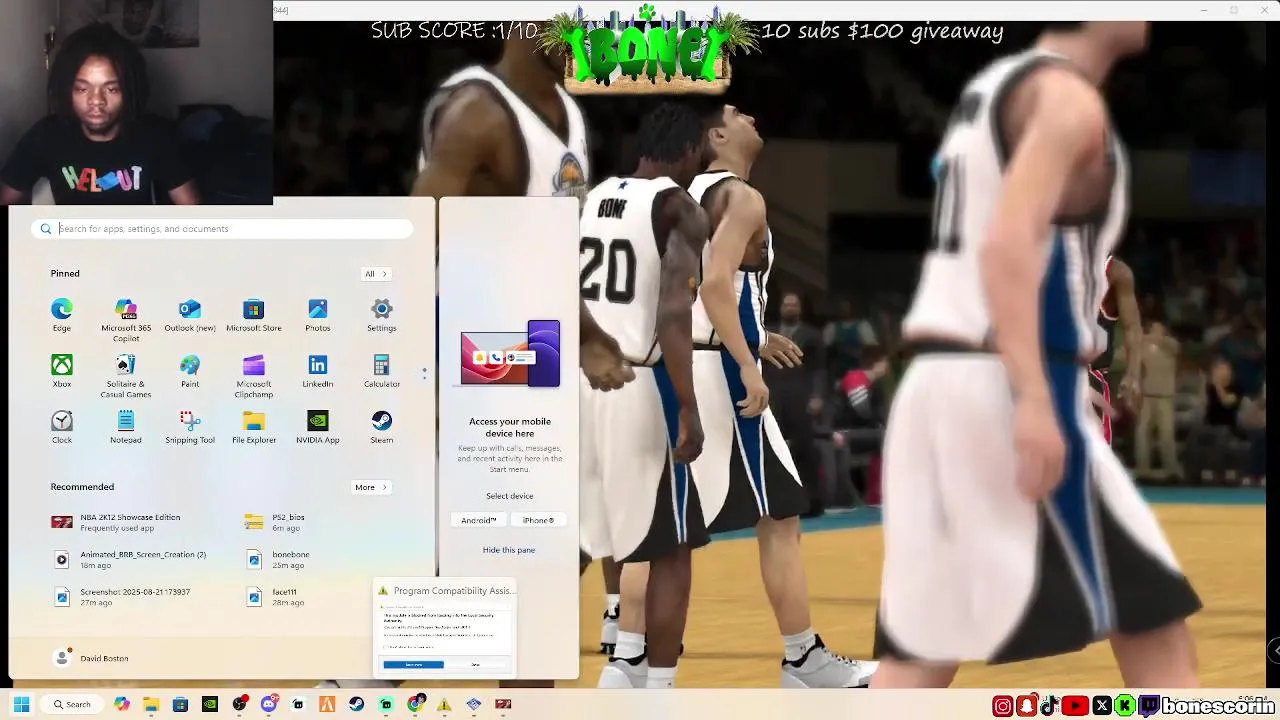Viewport: 1280px width, 720px height.
Task: Select Android device button
Action: 478,520
